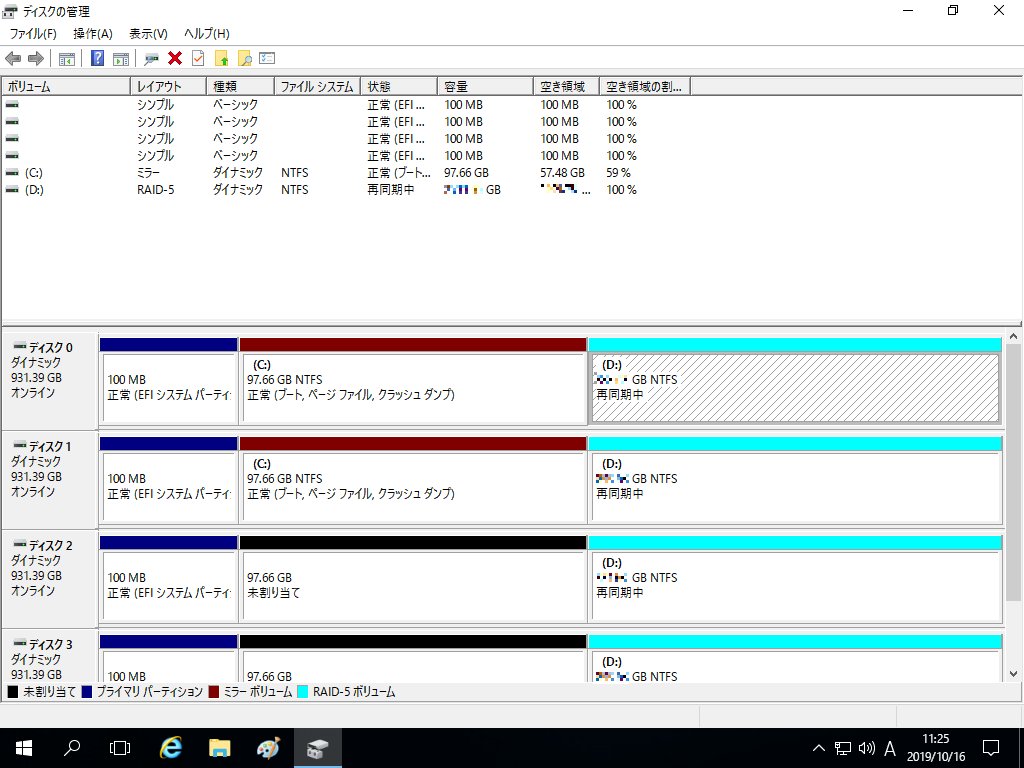1024x768 pixels.
Task: Click the checklist properties toolbar icon
Action: pos(266,58)
